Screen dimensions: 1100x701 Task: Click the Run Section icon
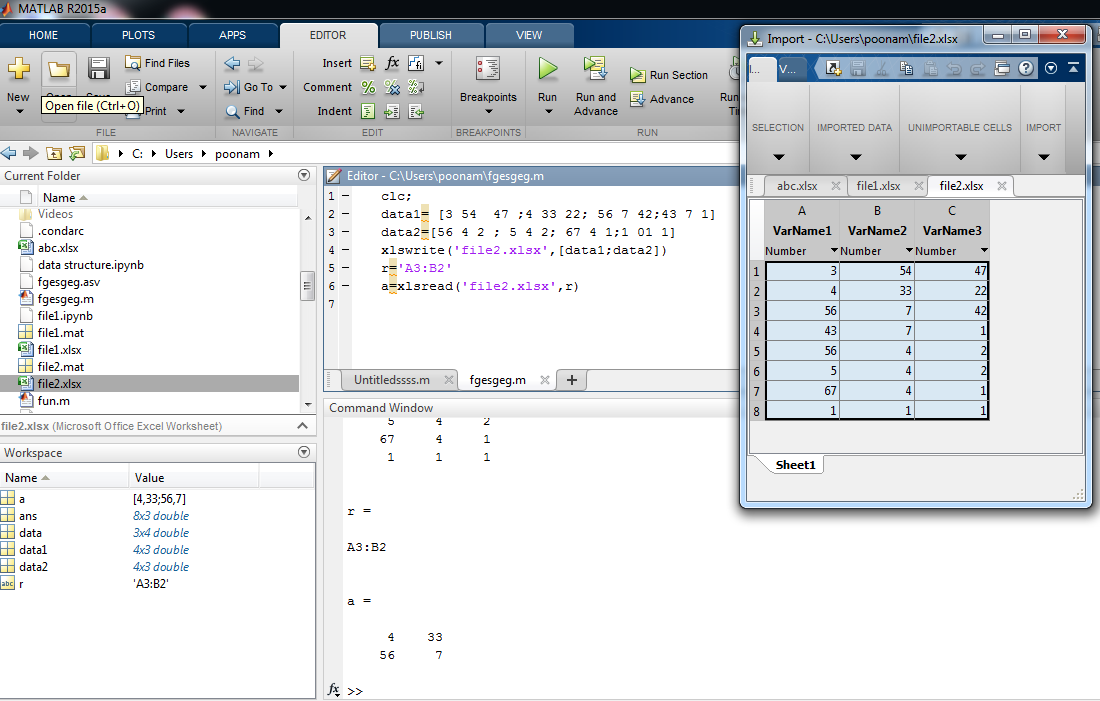coord(637,75)
